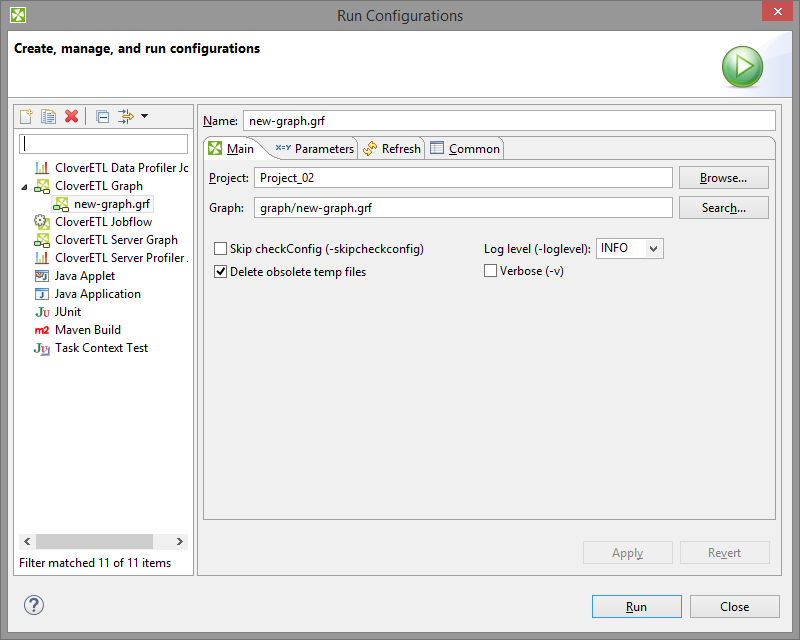Click the New launch configuration icon
This screenshot has height=640, width=800.
27,116
